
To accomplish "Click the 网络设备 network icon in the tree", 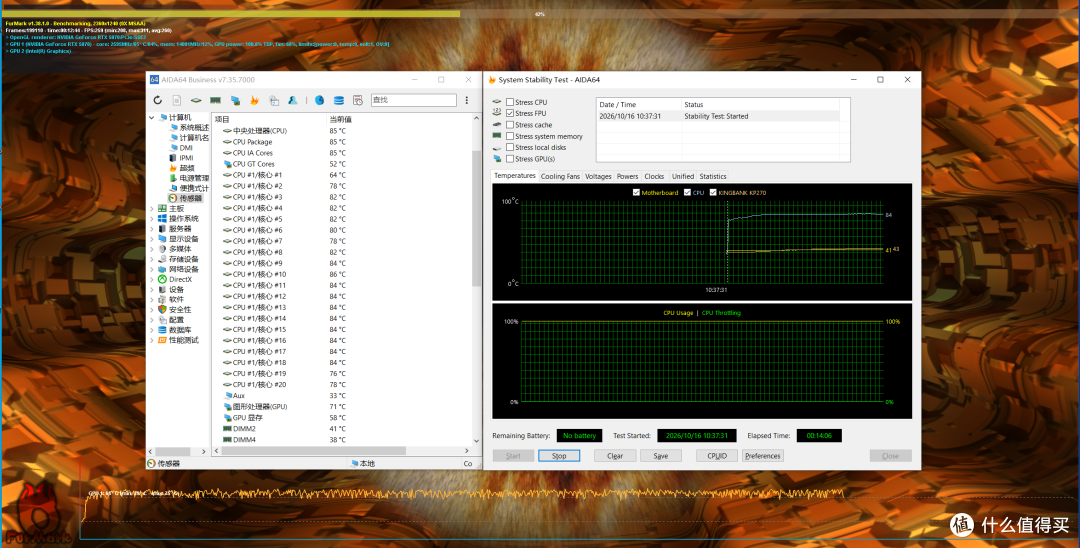I will click(x=163, y=269).
